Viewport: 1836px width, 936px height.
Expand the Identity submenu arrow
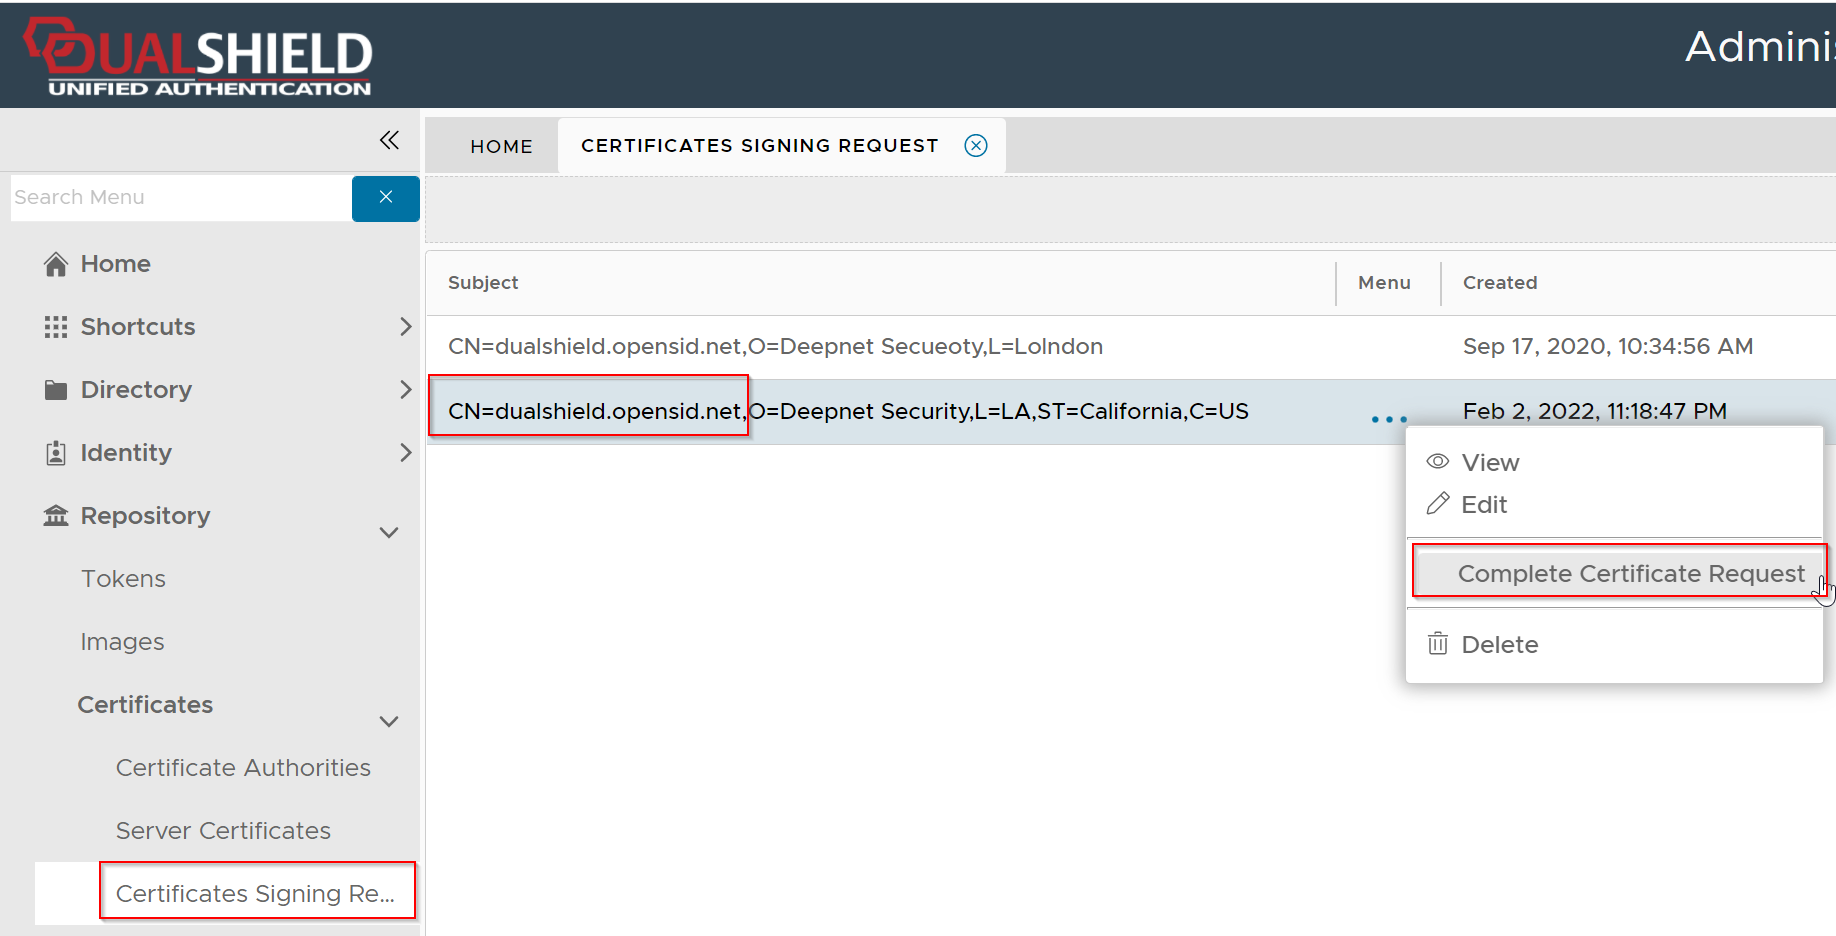pyautogui.click(x=405, y=453)
